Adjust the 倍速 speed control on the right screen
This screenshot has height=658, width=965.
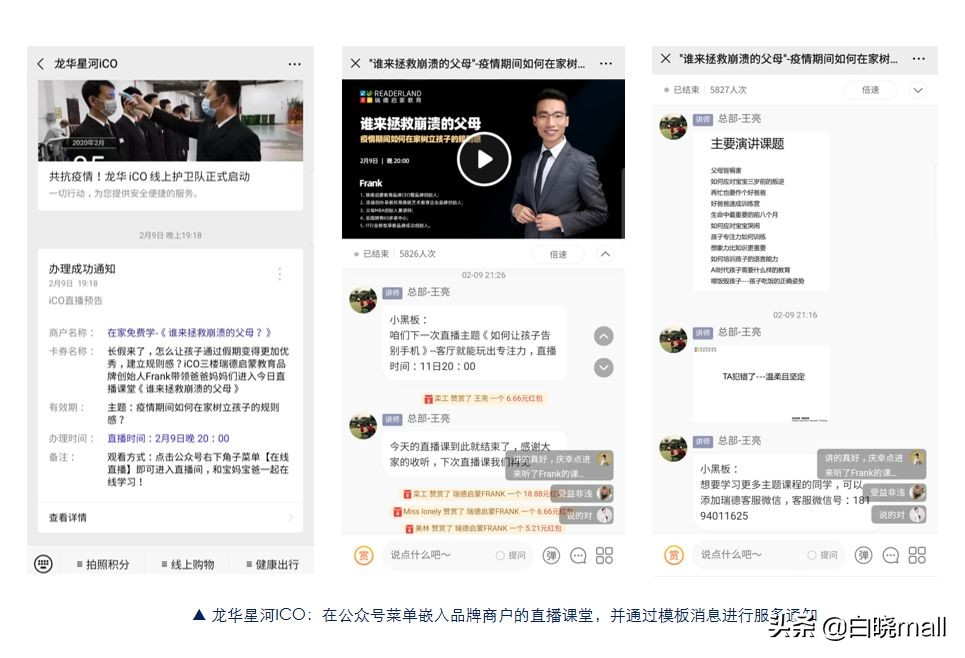pyautogui.click(x=870, y=89)
